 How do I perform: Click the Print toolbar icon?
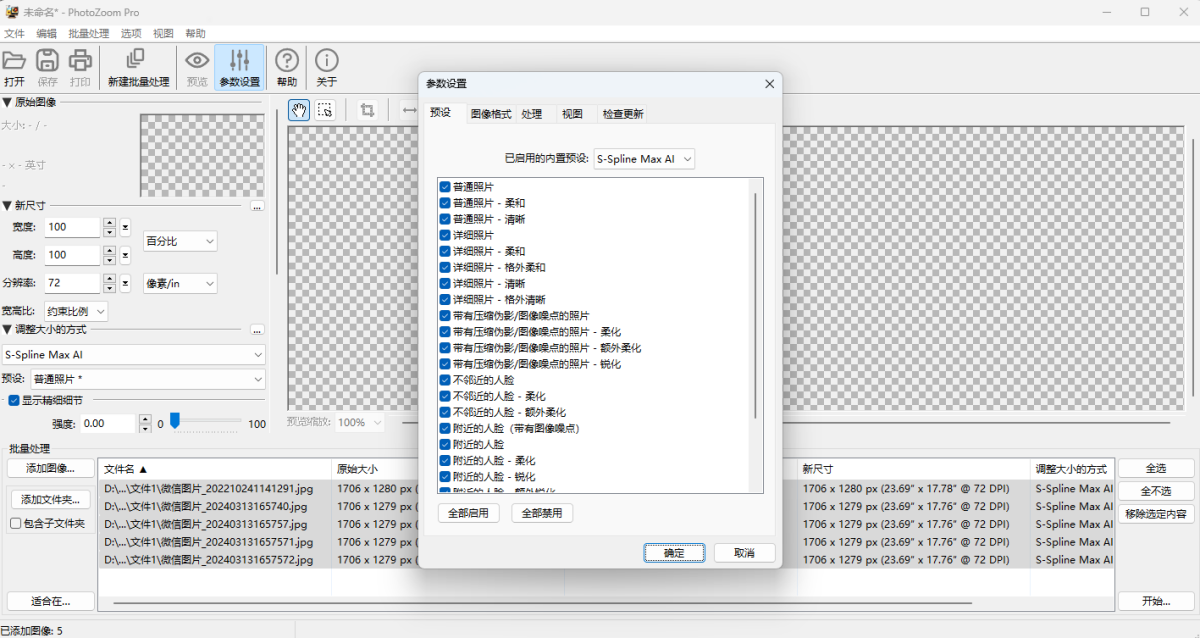pos(80,61)
